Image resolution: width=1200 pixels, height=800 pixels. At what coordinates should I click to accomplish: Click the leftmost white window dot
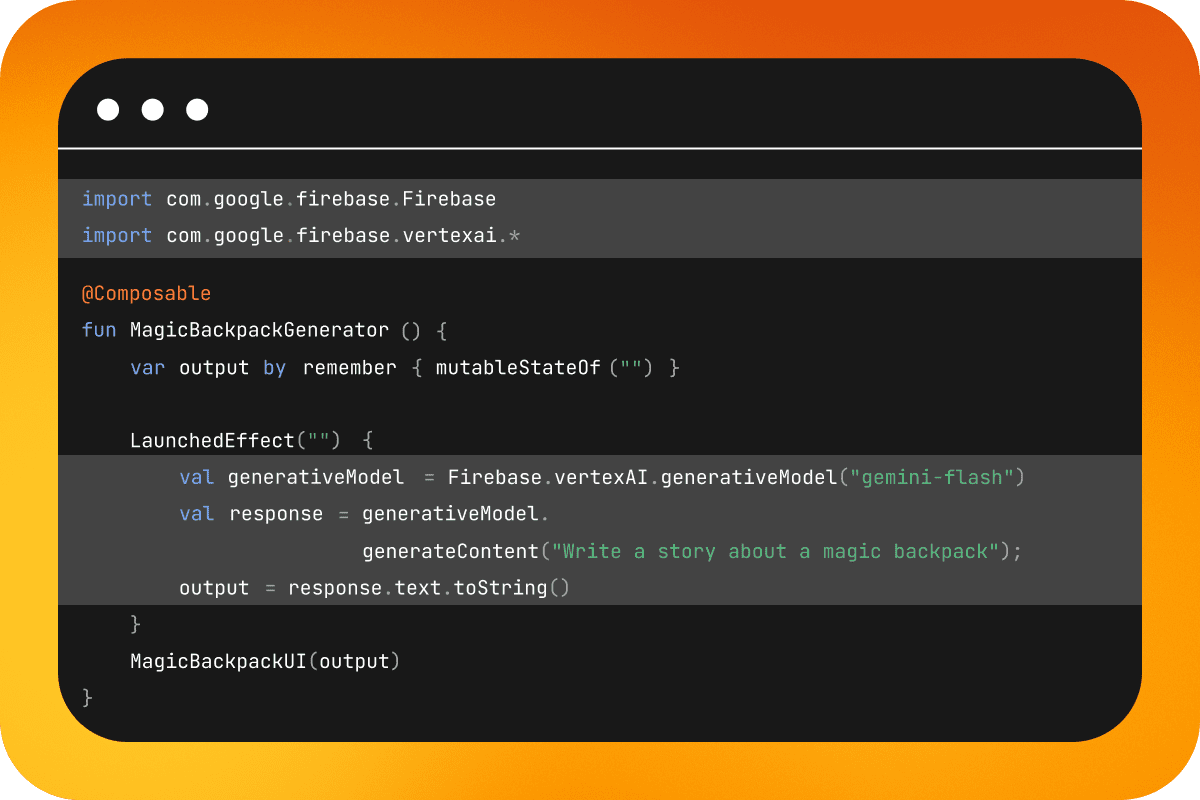(x=108, y=110)
